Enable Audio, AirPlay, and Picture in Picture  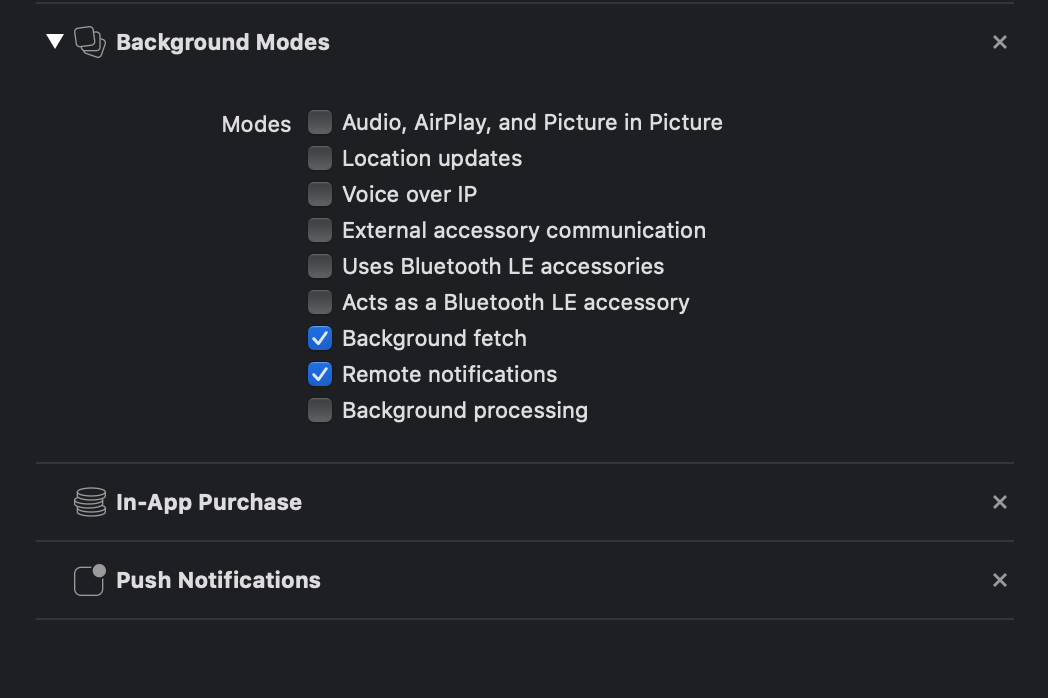point(320,122)
